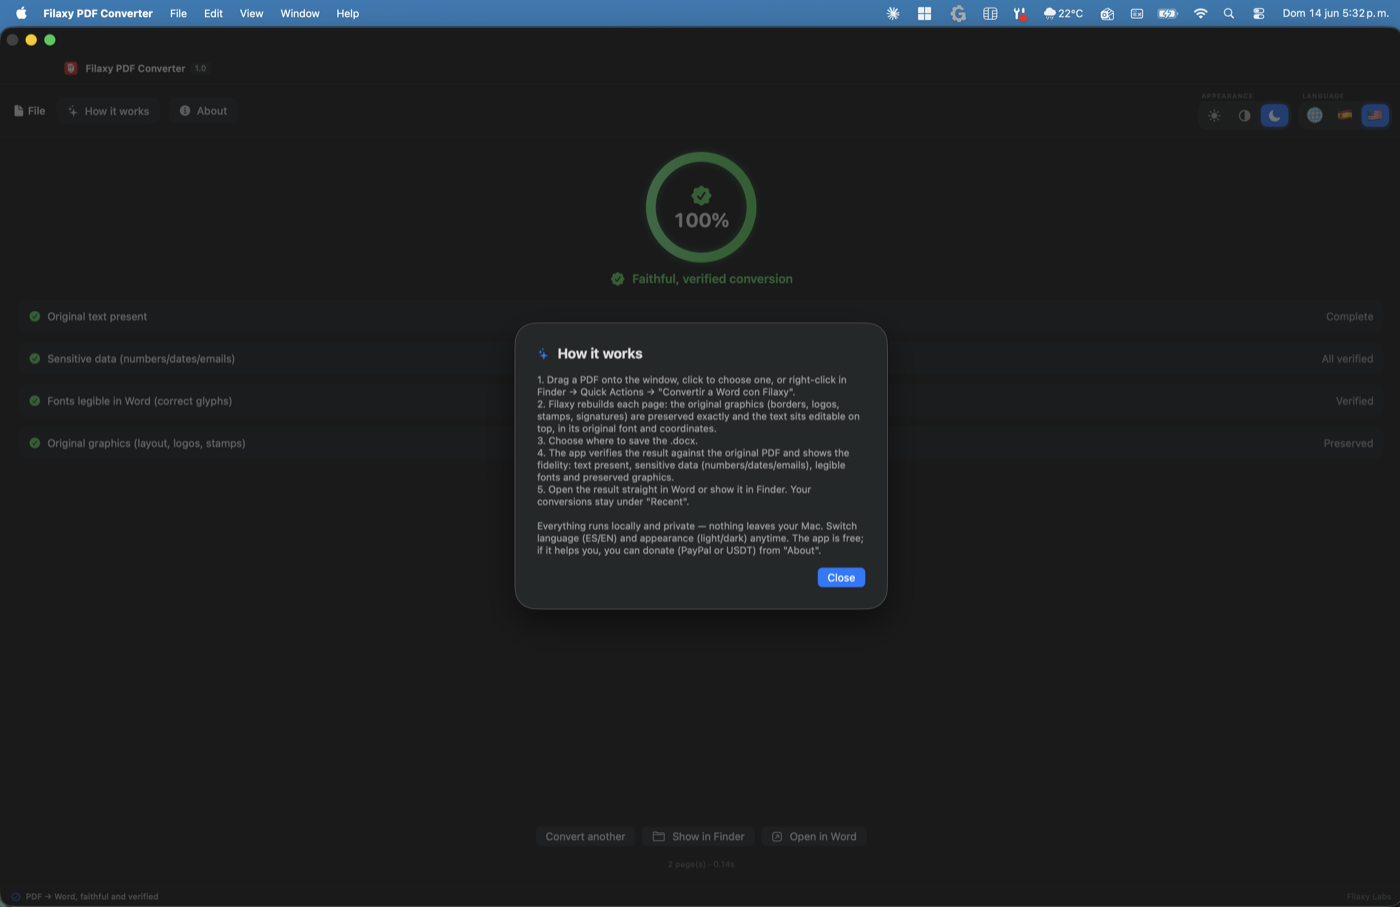Open the View menu
This screenshot has height=907, width=1400.
251,14
